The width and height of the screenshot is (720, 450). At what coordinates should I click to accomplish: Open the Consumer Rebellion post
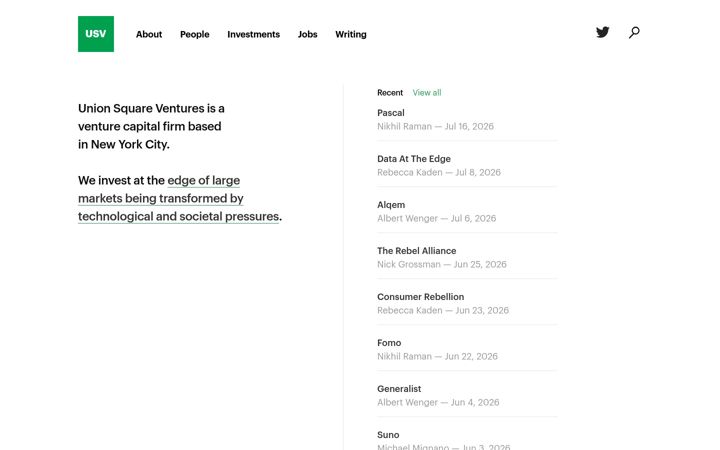click(x=421, y=297)
